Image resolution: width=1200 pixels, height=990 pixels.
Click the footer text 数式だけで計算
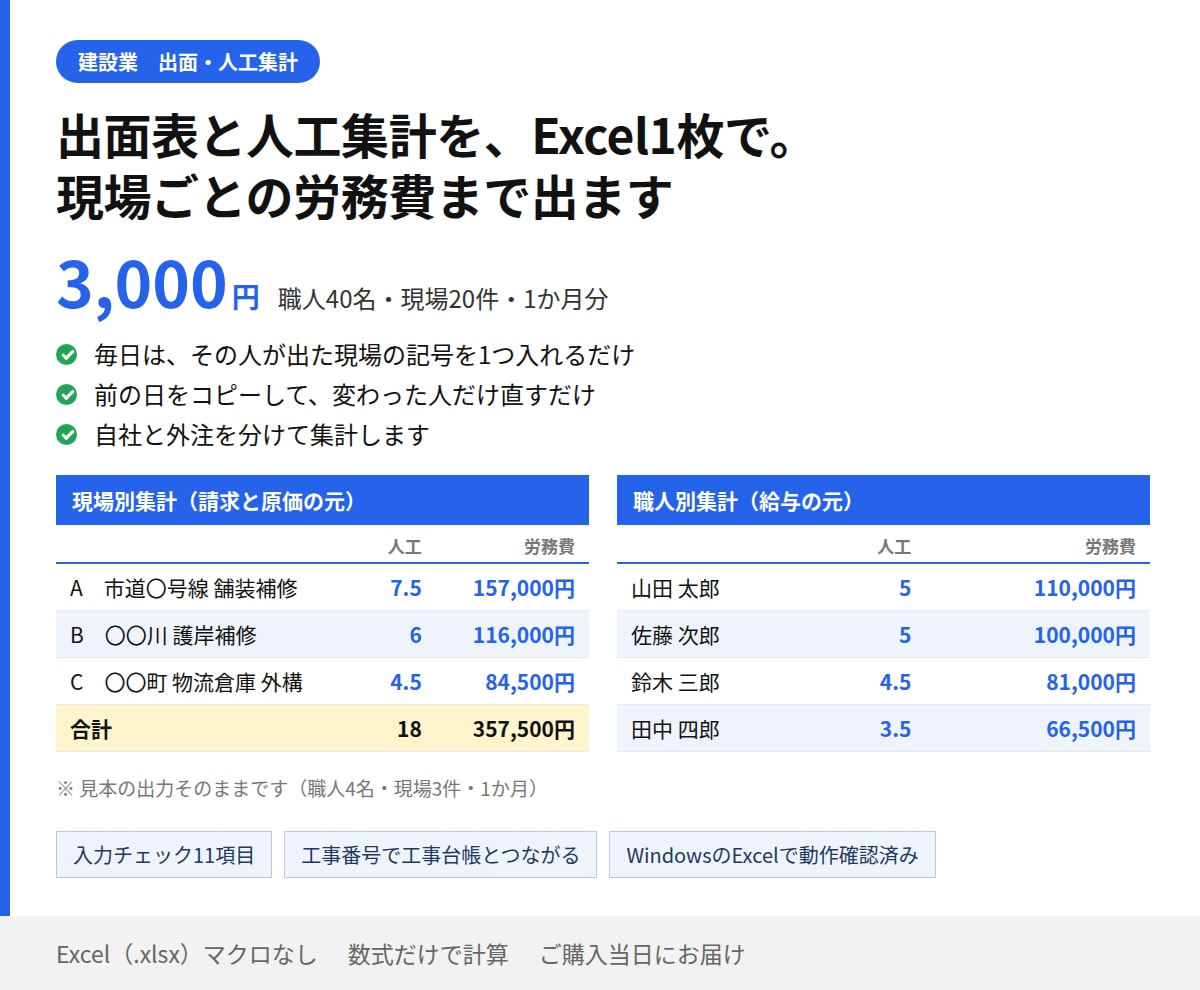(428, 954)
